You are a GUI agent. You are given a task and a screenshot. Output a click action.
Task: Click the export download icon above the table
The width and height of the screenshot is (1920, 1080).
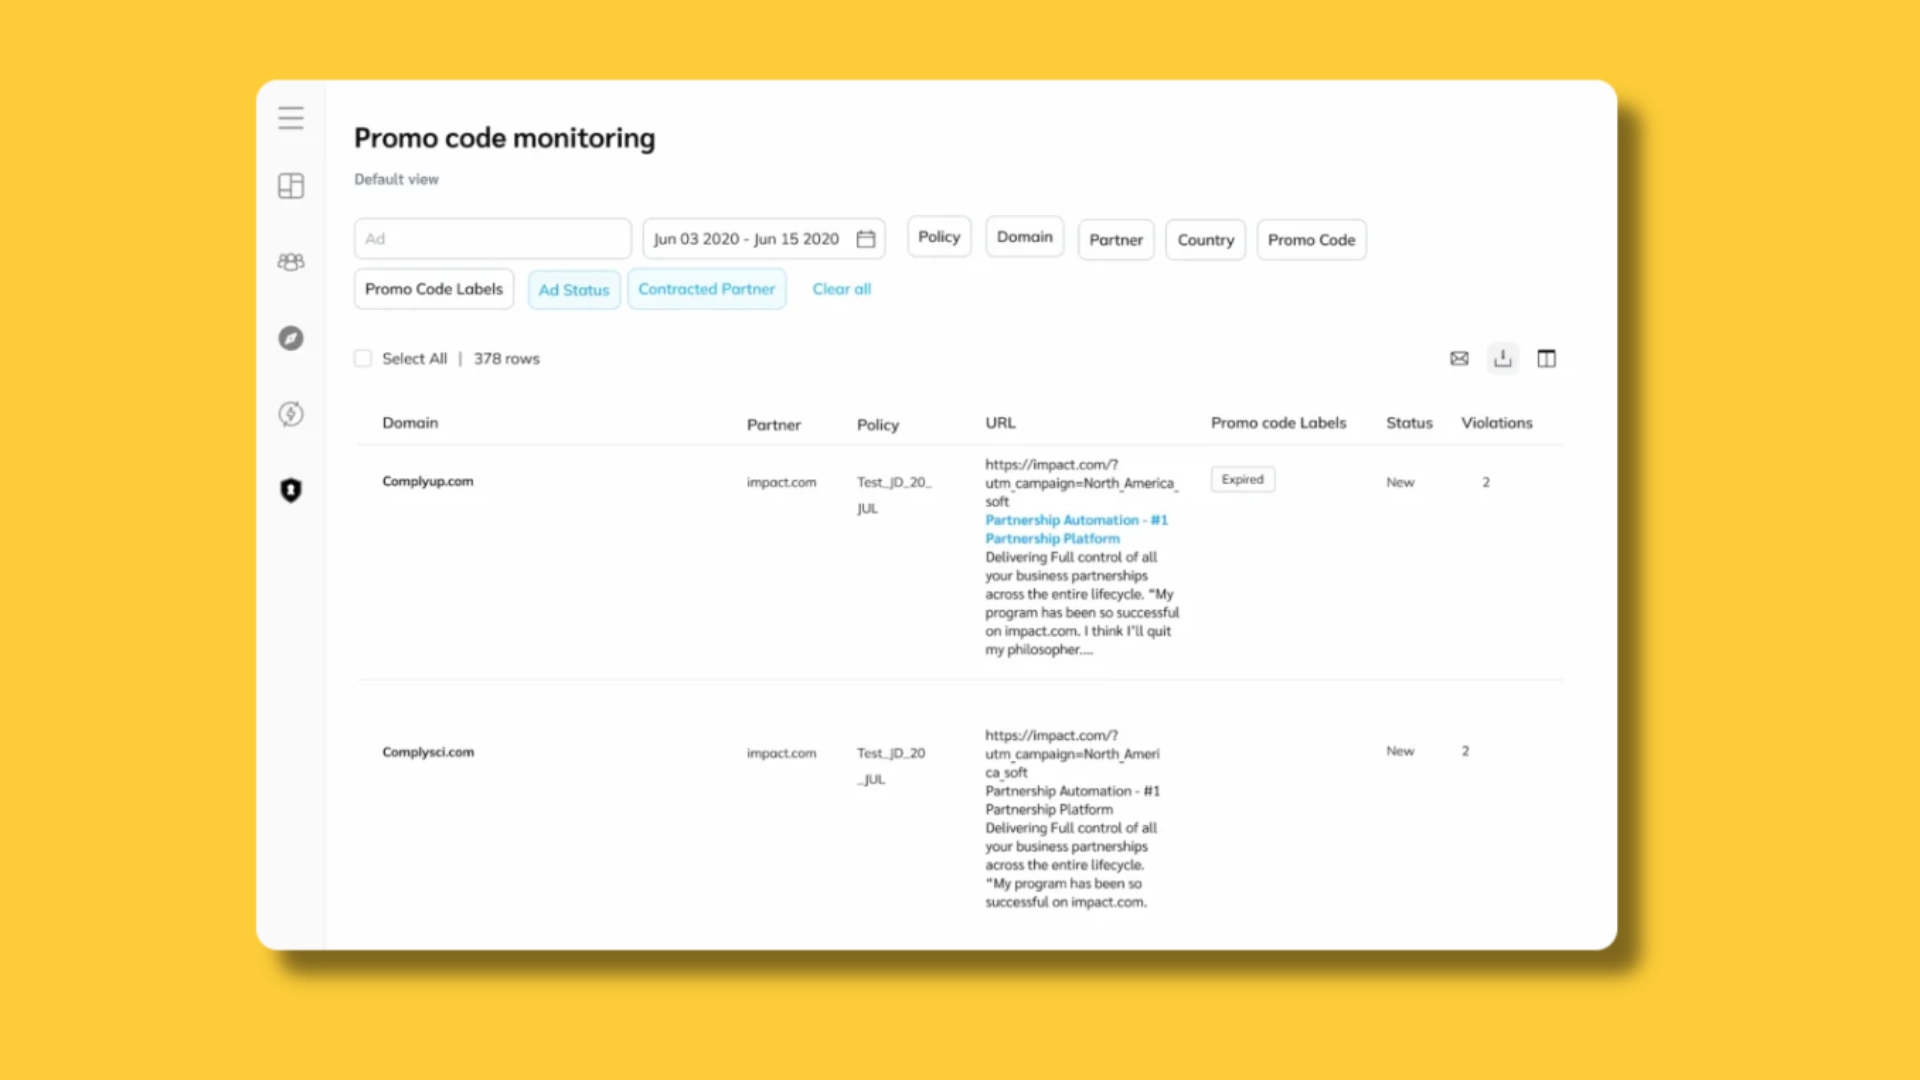[x=1503, y=358]
